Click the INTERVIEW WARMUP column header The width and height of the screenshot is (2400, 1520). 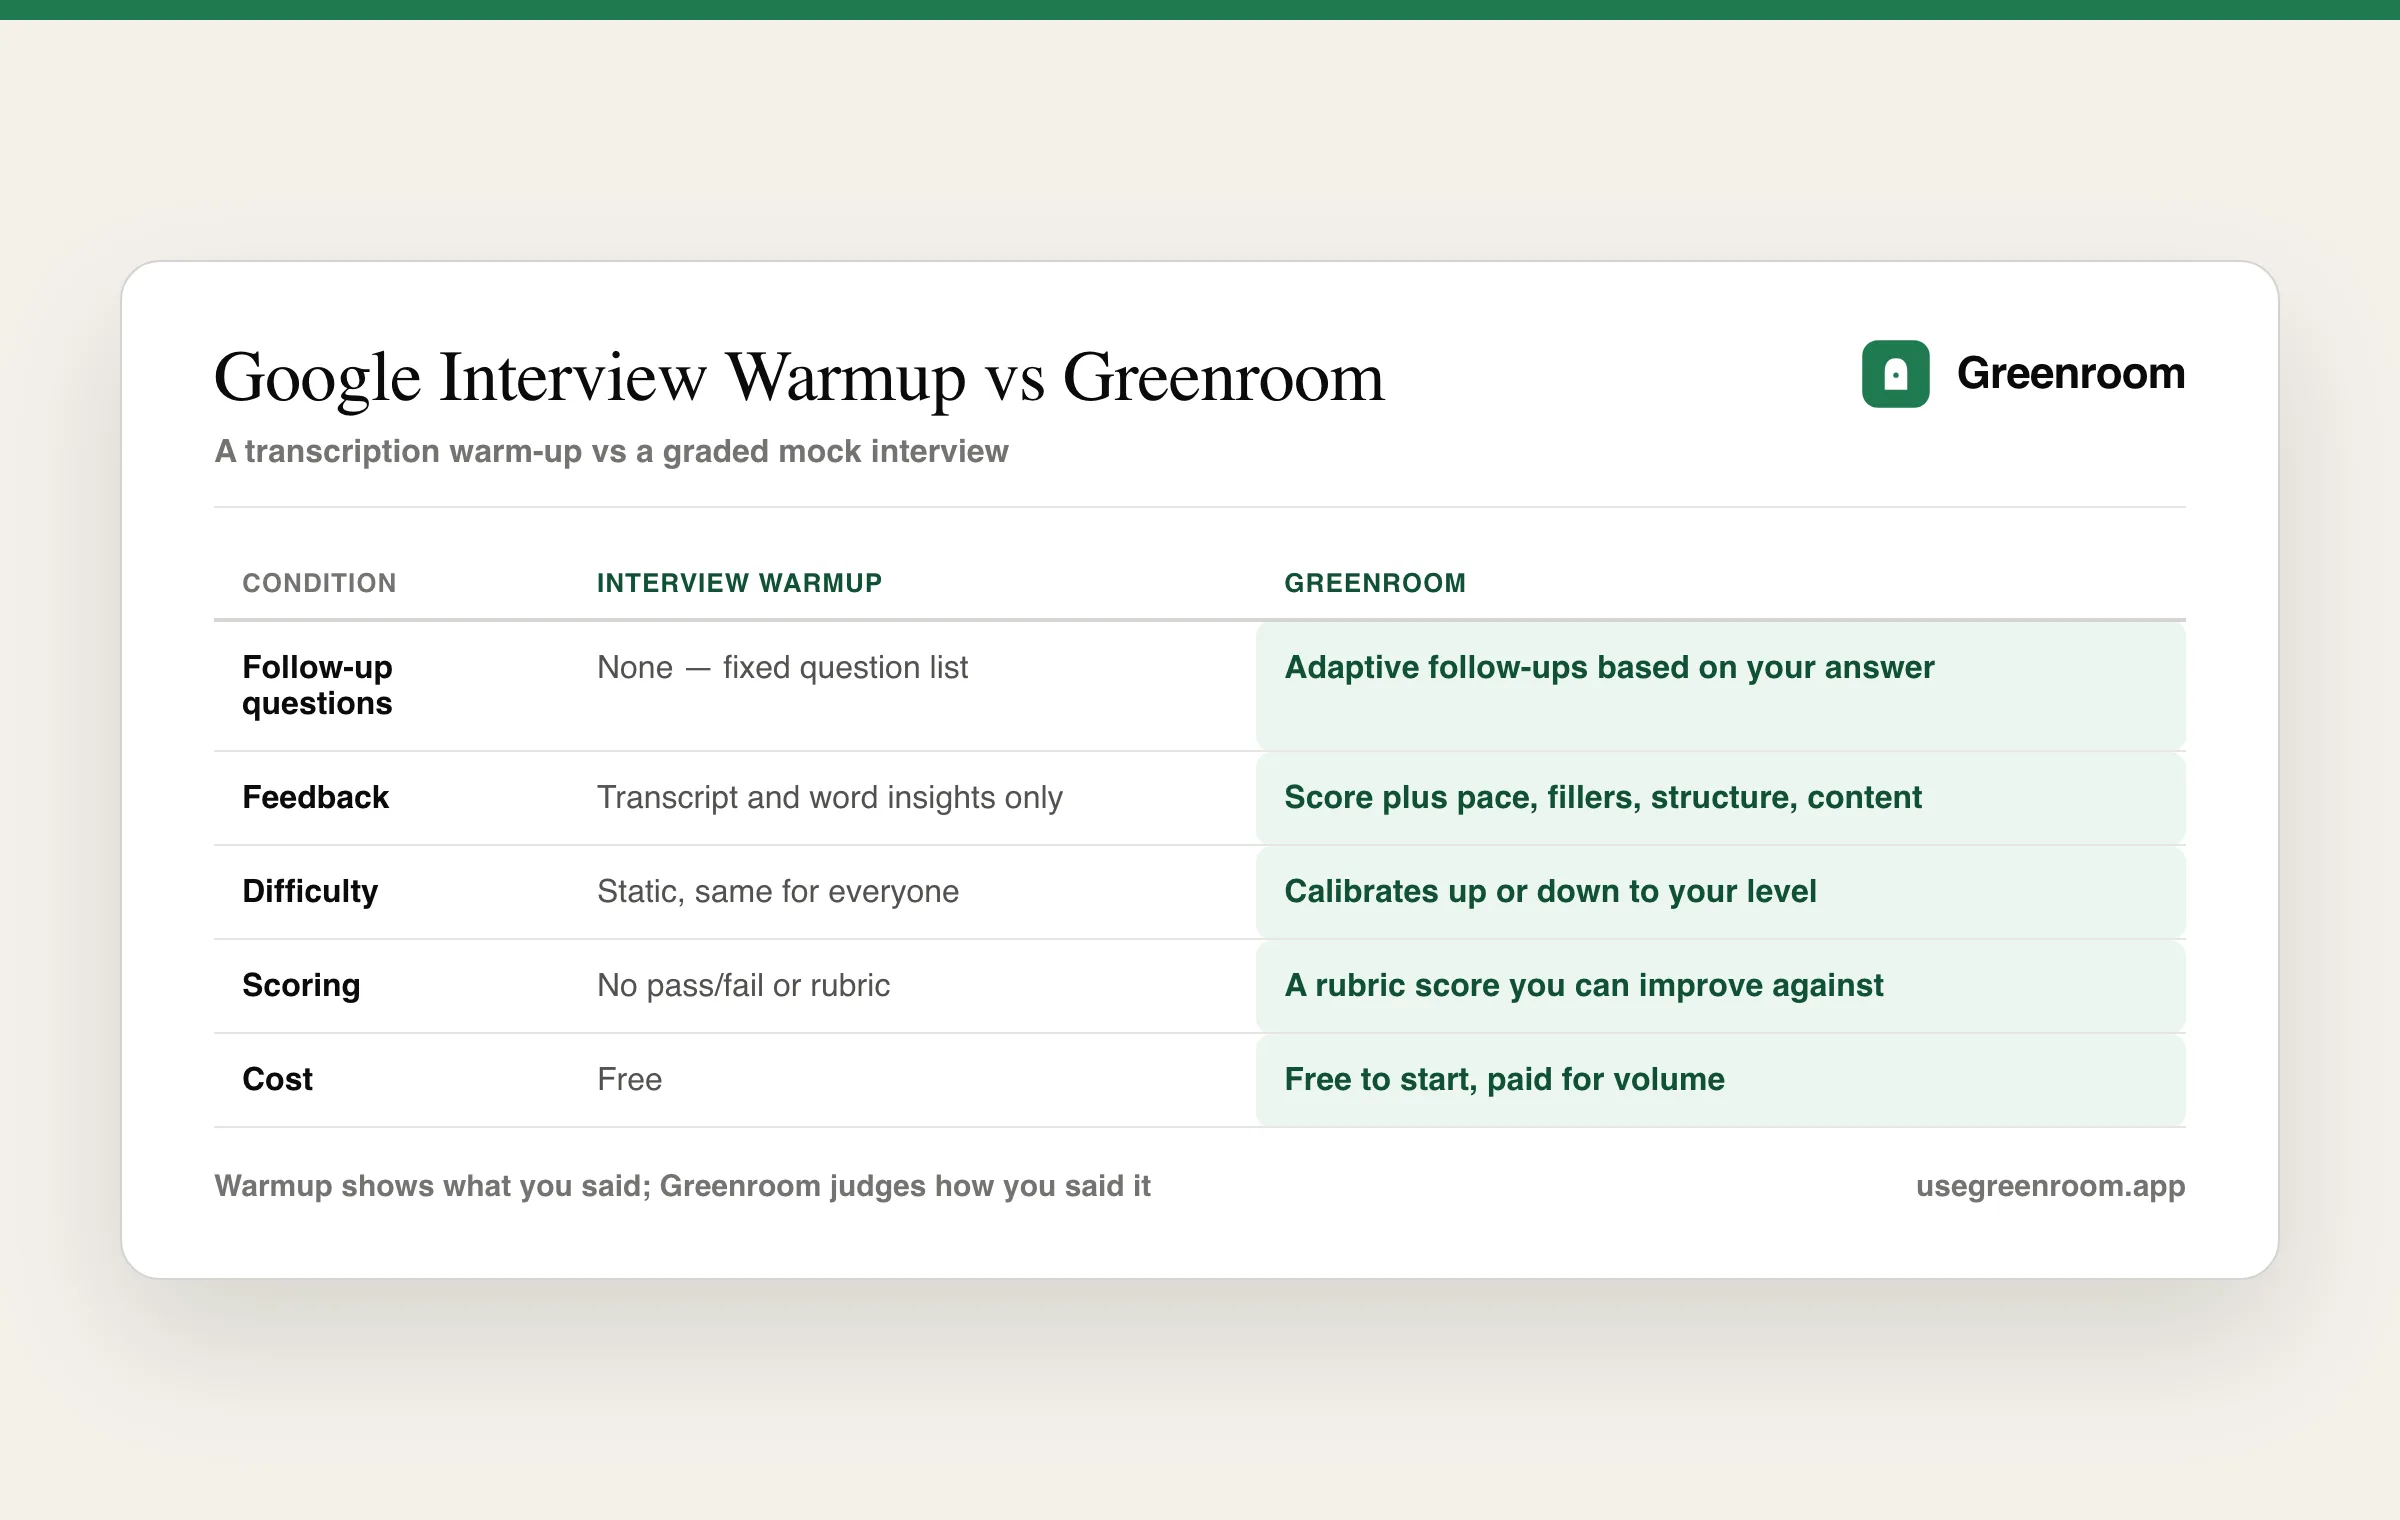[x=739, y=583]
